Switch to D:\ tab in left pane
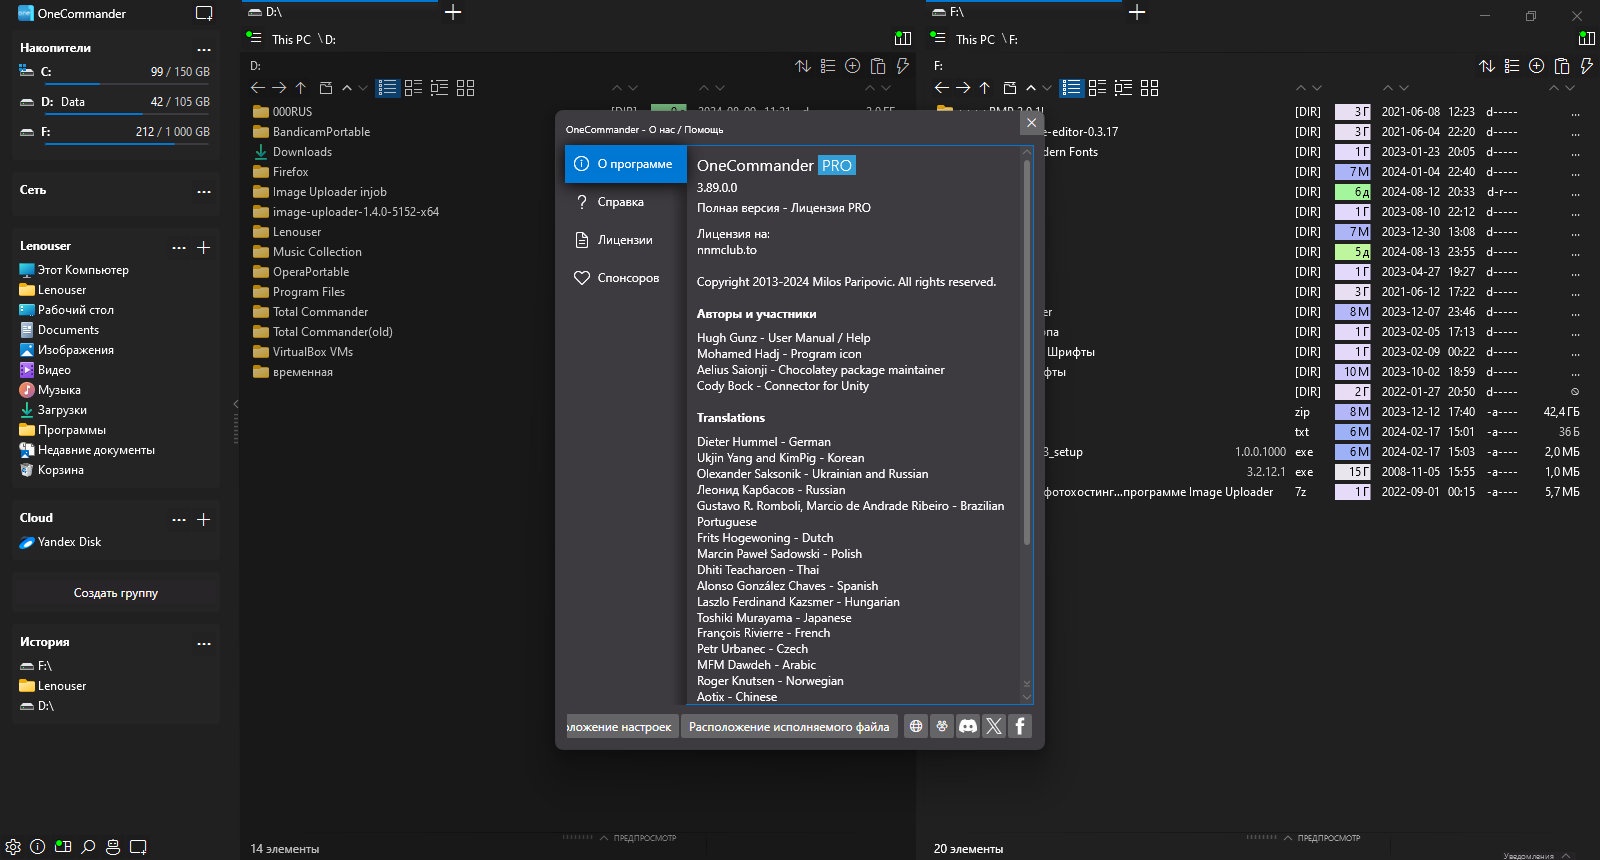The image size is (1600, 860). coord(340,12)
